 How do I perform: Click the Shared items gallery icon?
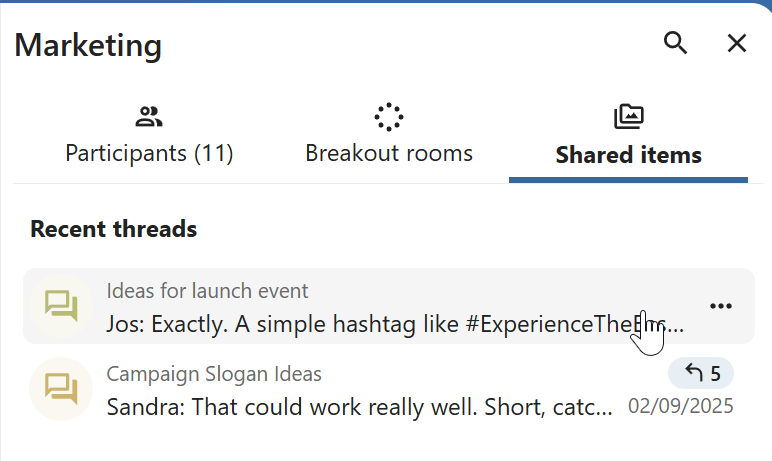[x=628, y=117]
